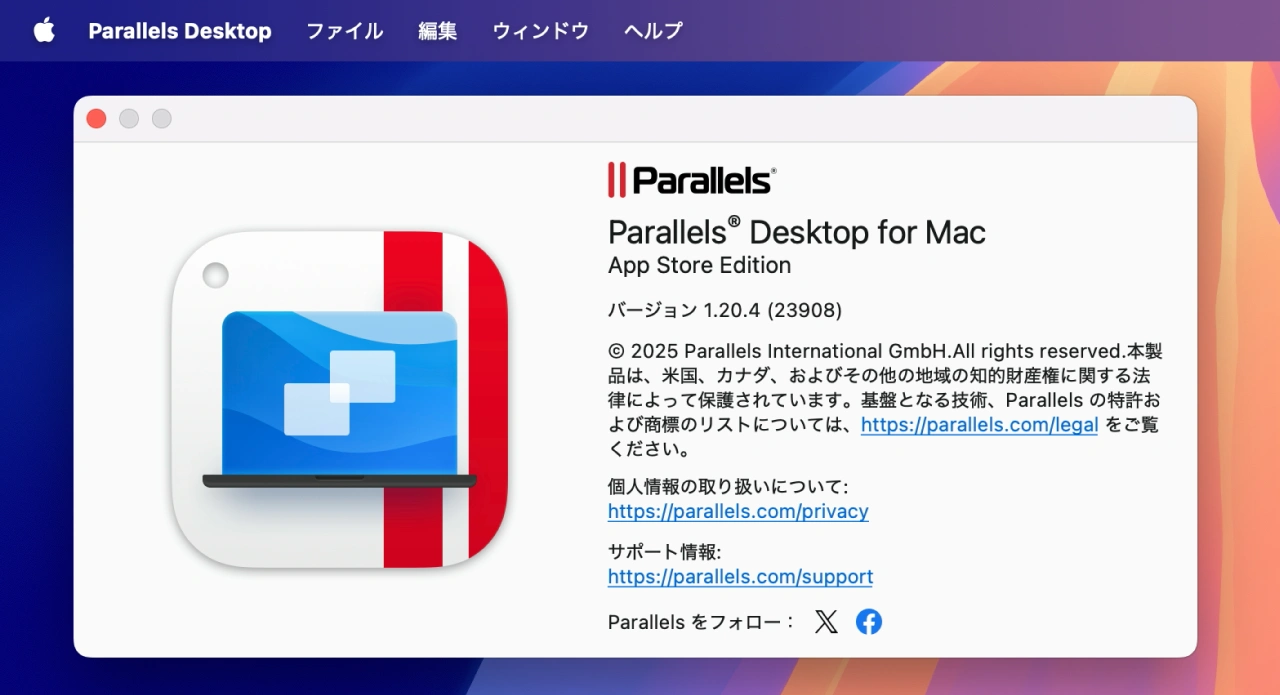Viewport: 1280px width, 695px height.
Task: Open the ウィンドウ menu
Action: pos(540,31)
